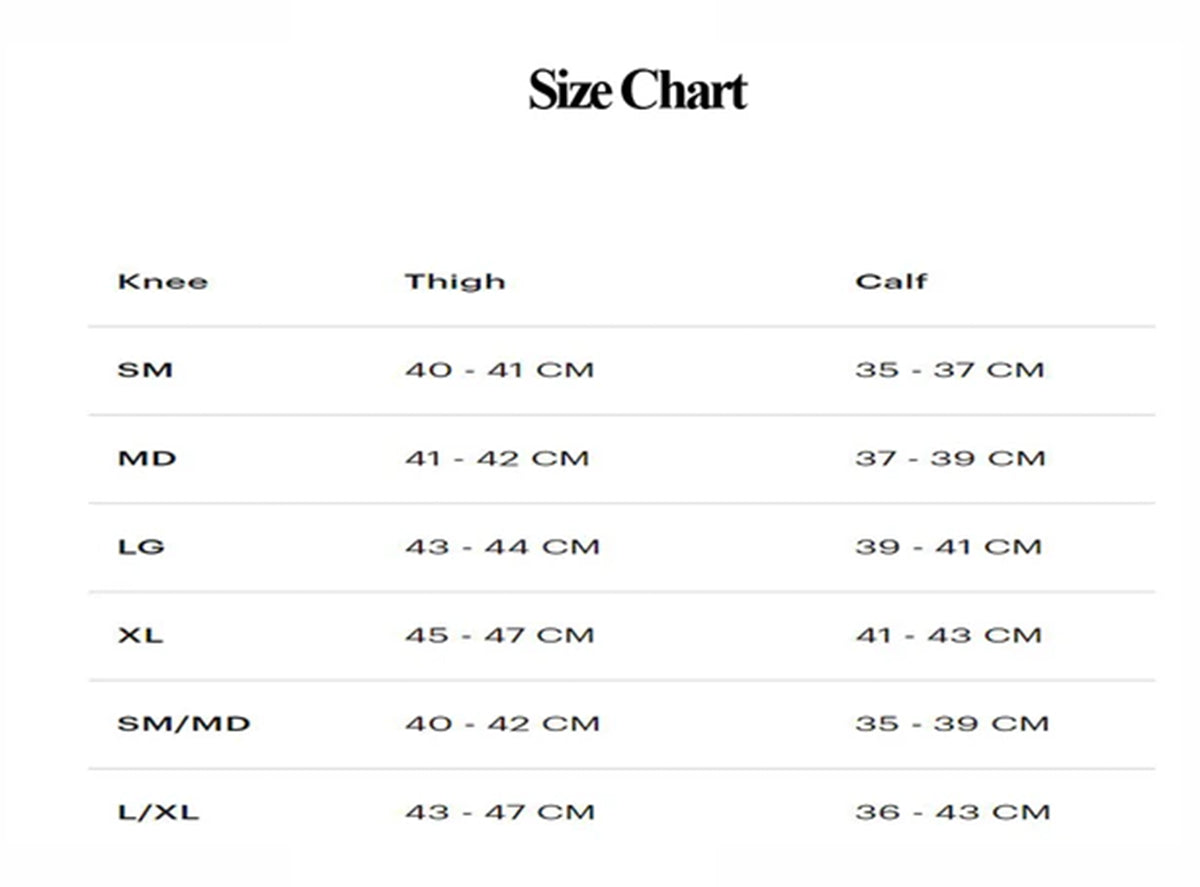1200x887 pixels.
Task: Select the XL size row label
Action: click(140, 635)
